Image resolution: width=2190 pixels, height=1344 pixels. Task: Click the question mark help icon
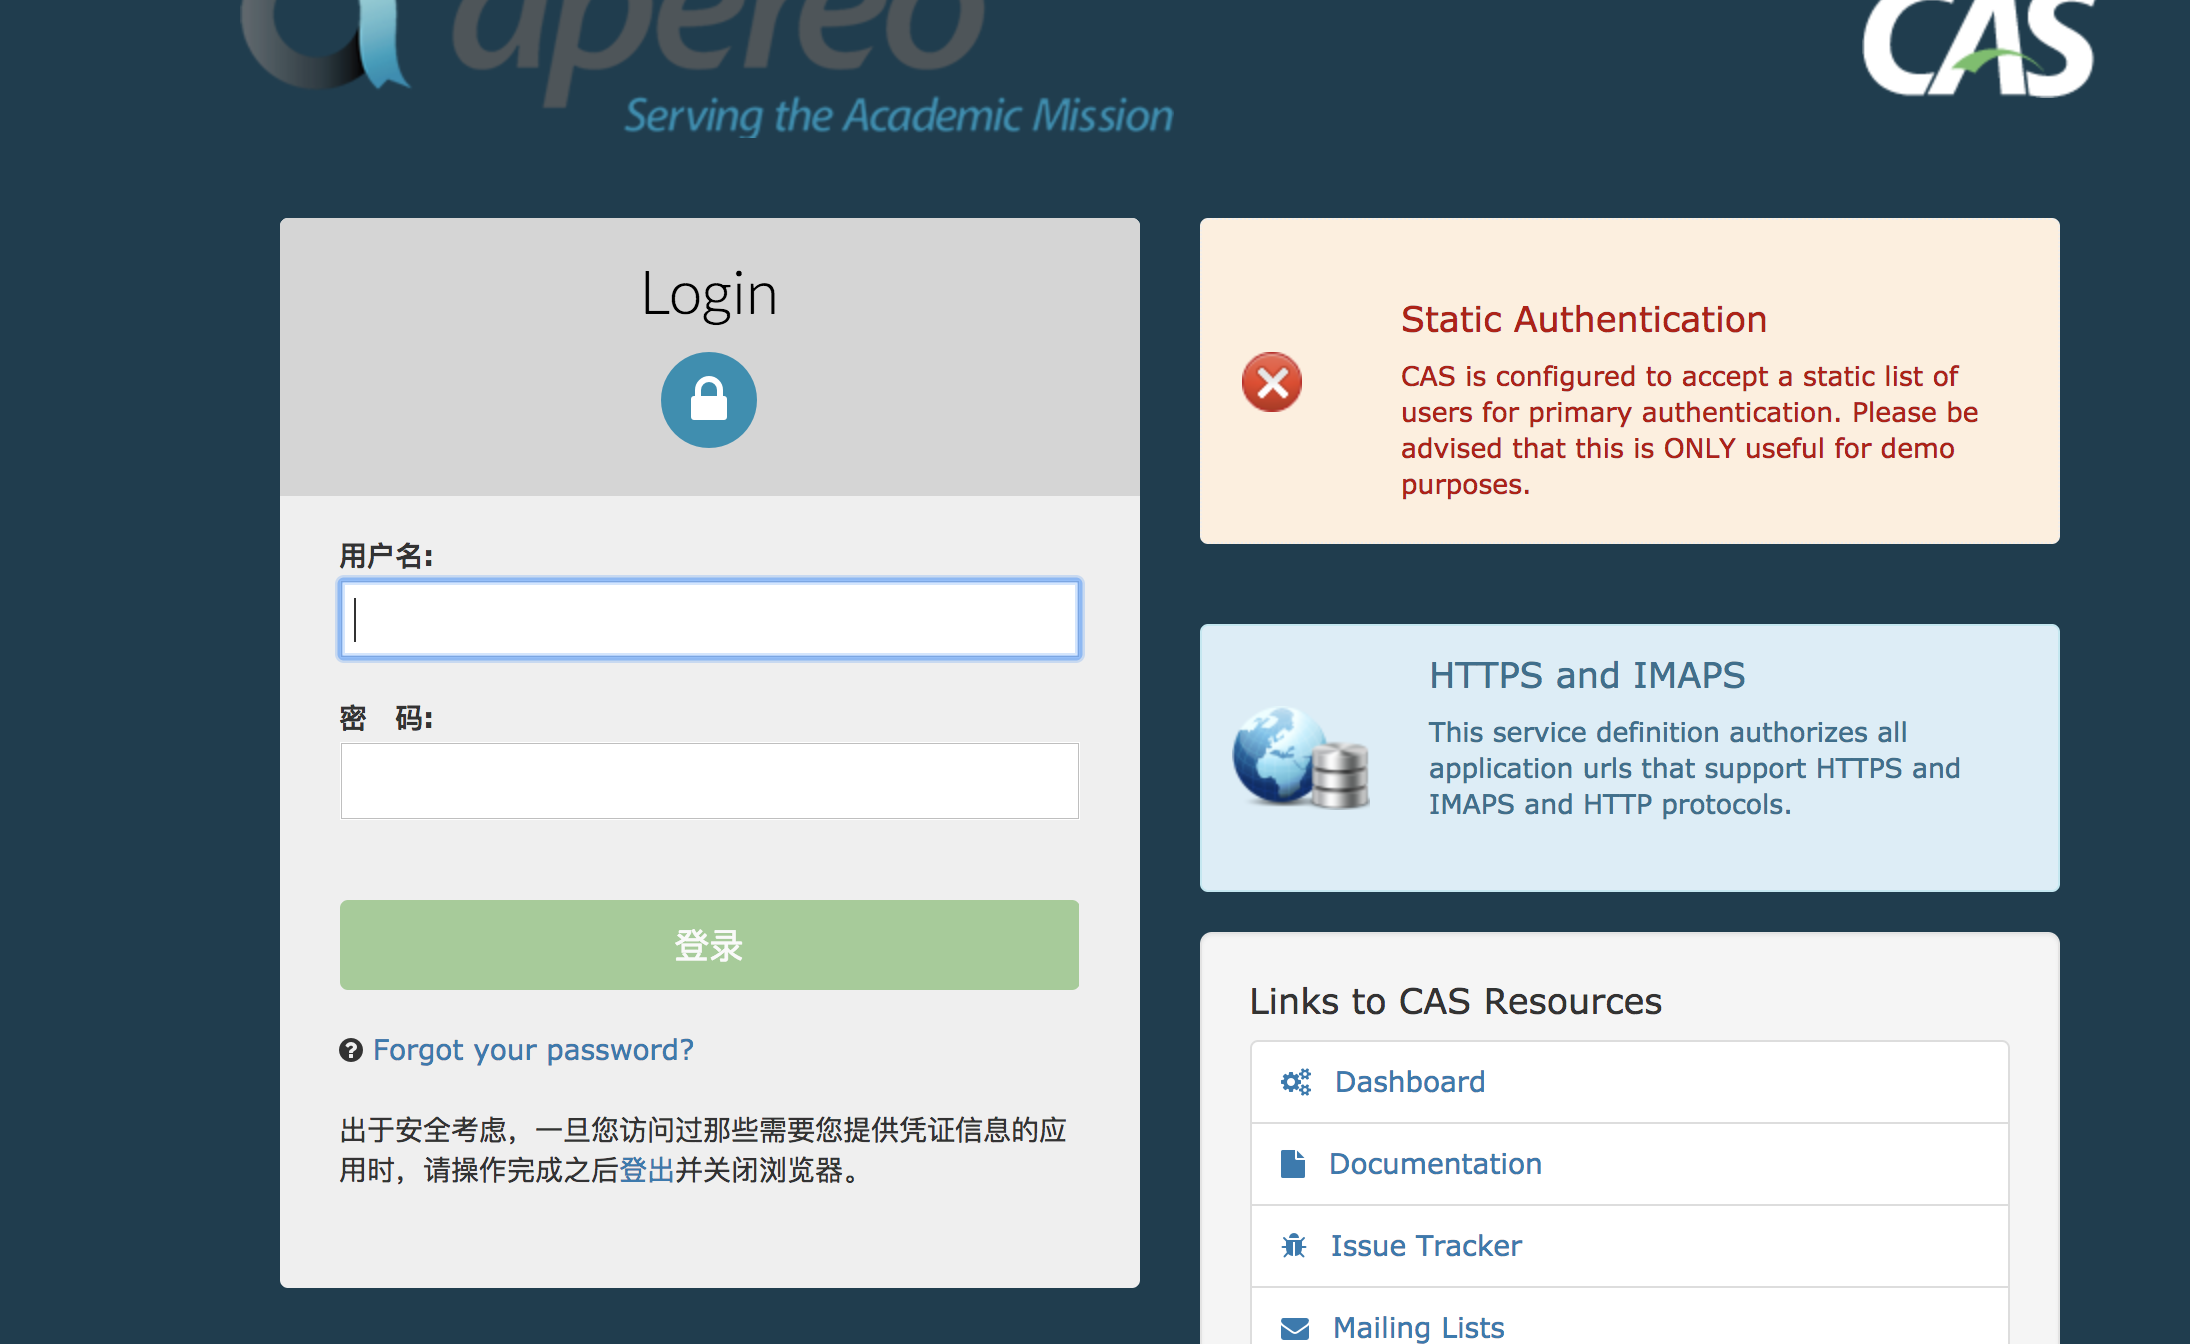(350, 1050)
